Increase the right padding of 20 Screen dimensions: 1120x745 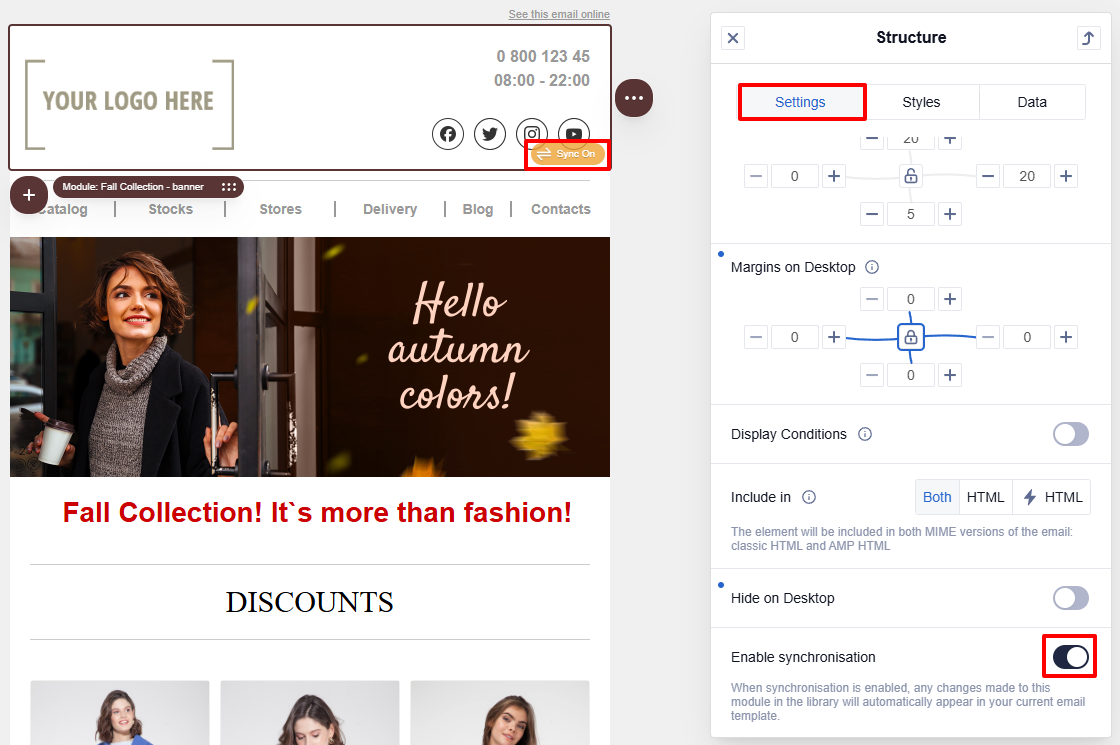point(1066,176)
